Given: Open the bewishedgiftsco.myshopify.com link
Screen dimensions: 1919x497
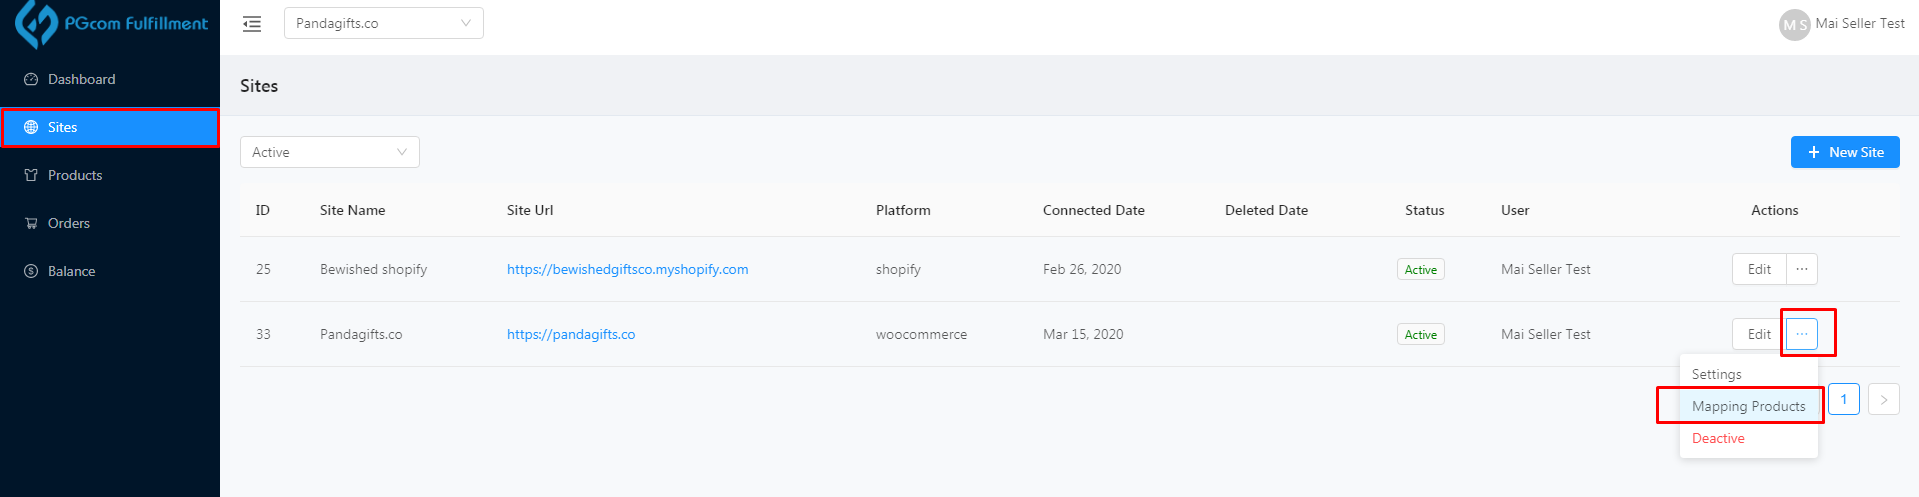Looking at the screenshot, I should (627, 269).
